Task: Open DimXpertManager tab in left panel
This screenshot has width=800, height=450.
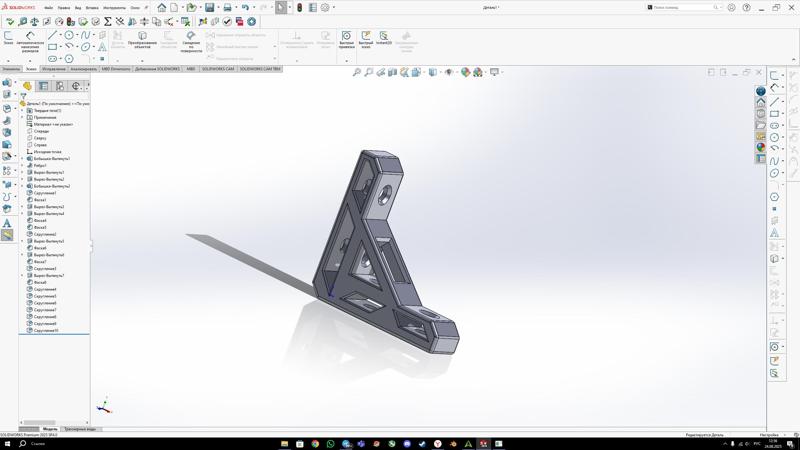Action: pyautogui.click(x=76, y=86)
